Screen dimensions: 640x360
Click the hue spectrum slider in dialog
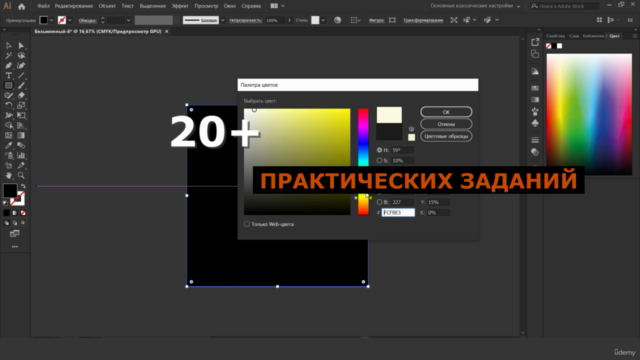click(x=363, y=162)
